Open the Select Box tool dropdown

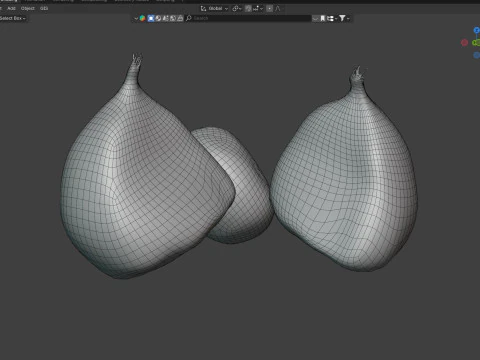(13, 18)
